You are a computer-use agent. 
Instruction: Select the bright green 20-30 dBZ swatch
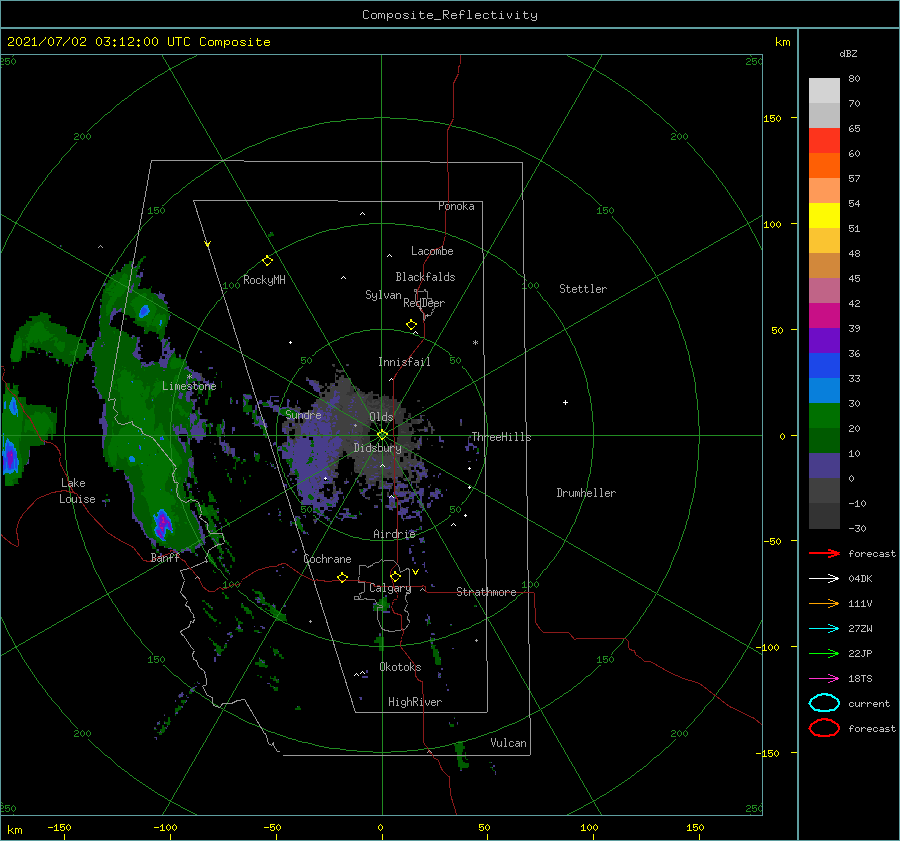pyautogui.click(x=824, y=415)
